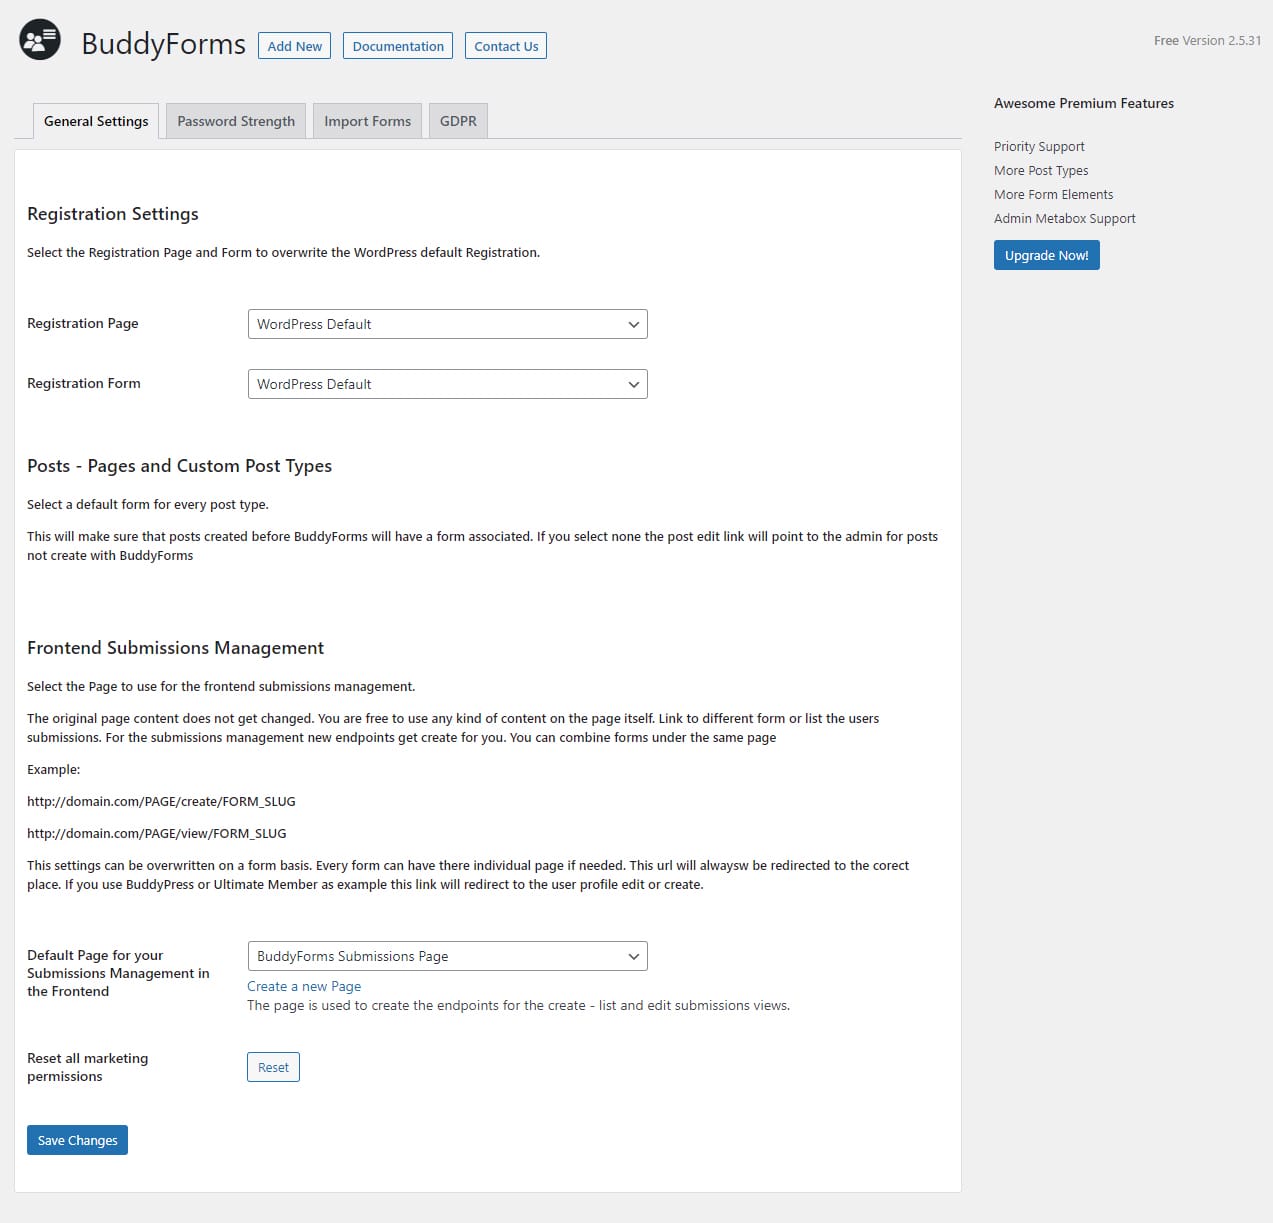Open the Documentation link button

(x=398, y=46)
